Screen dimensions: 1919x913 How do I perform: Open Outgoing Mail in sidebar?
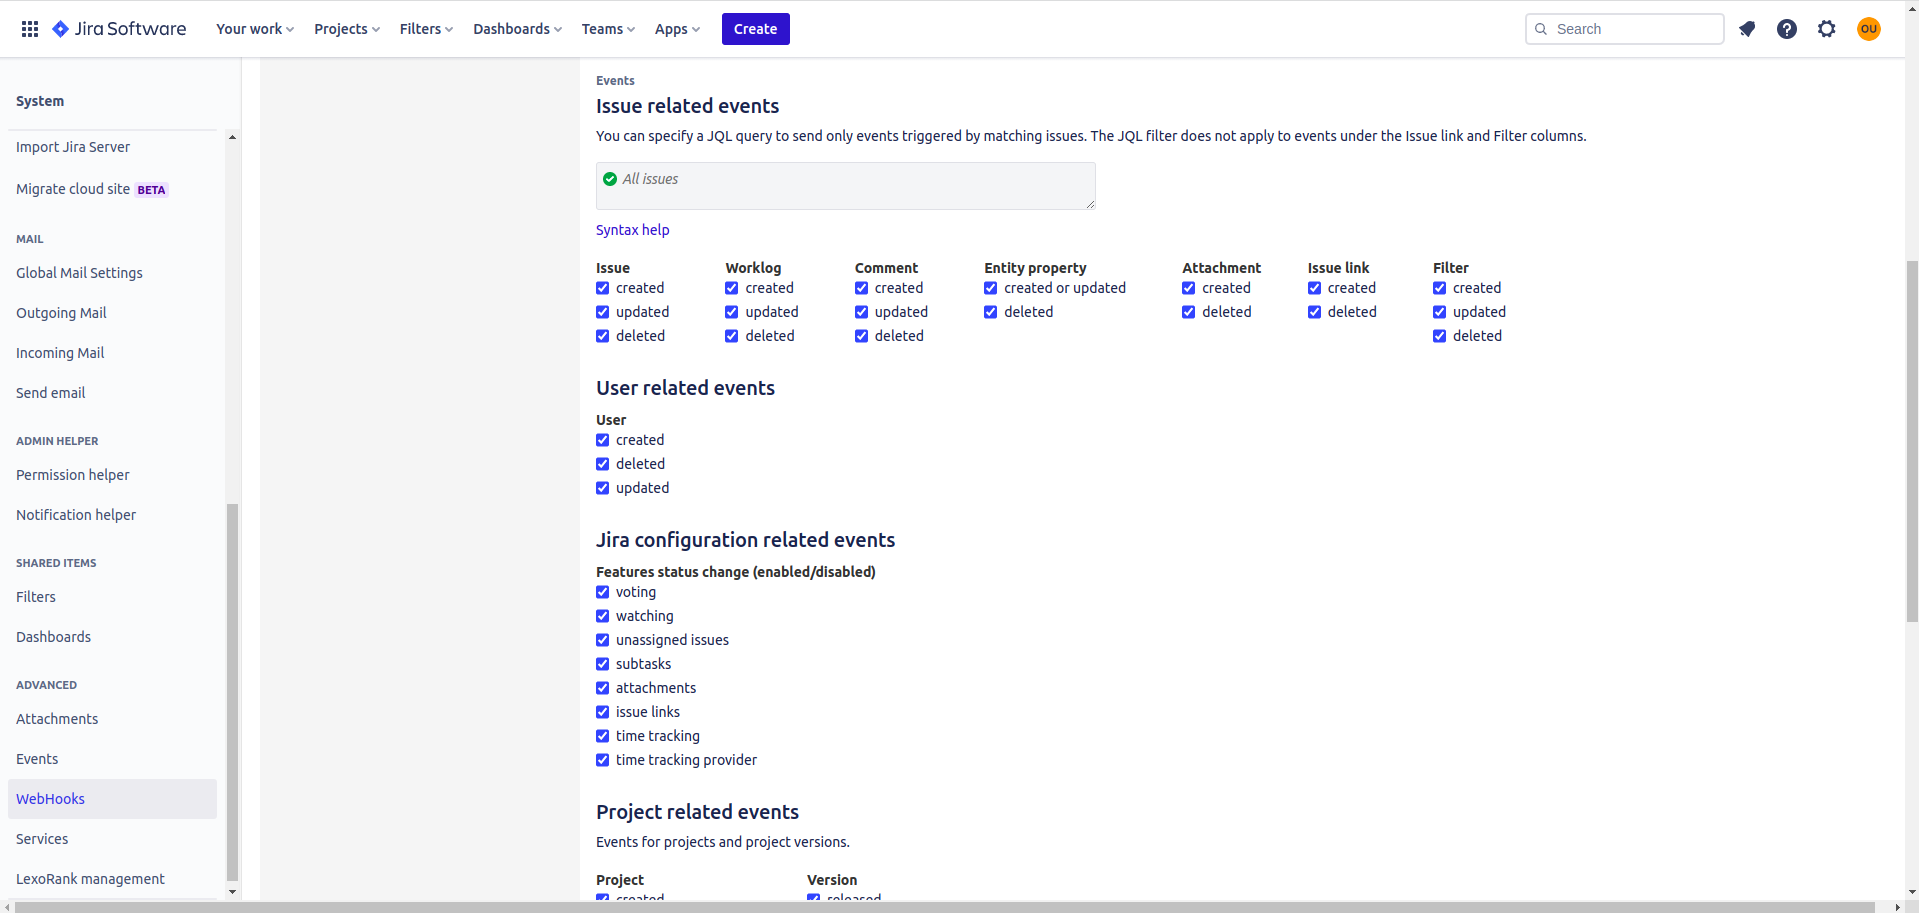coord(61,313)
